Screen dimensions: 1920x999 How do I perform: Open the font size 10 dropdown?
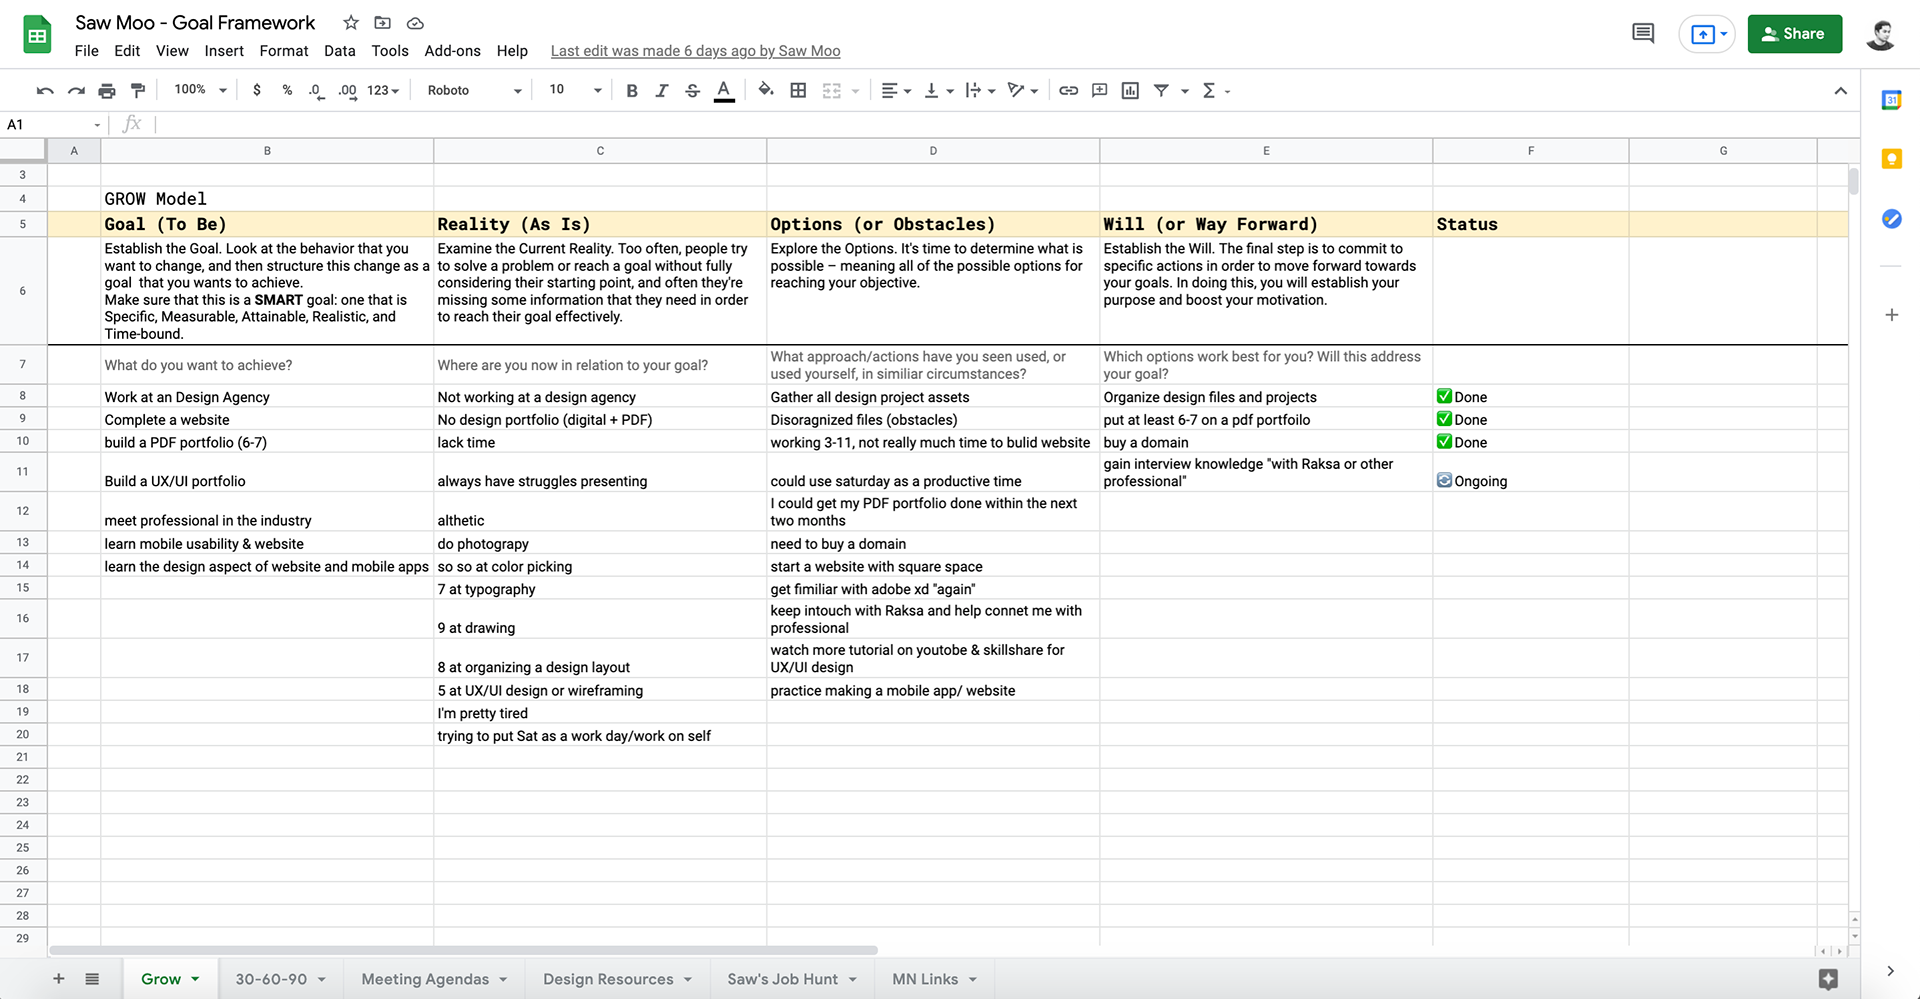575,90
